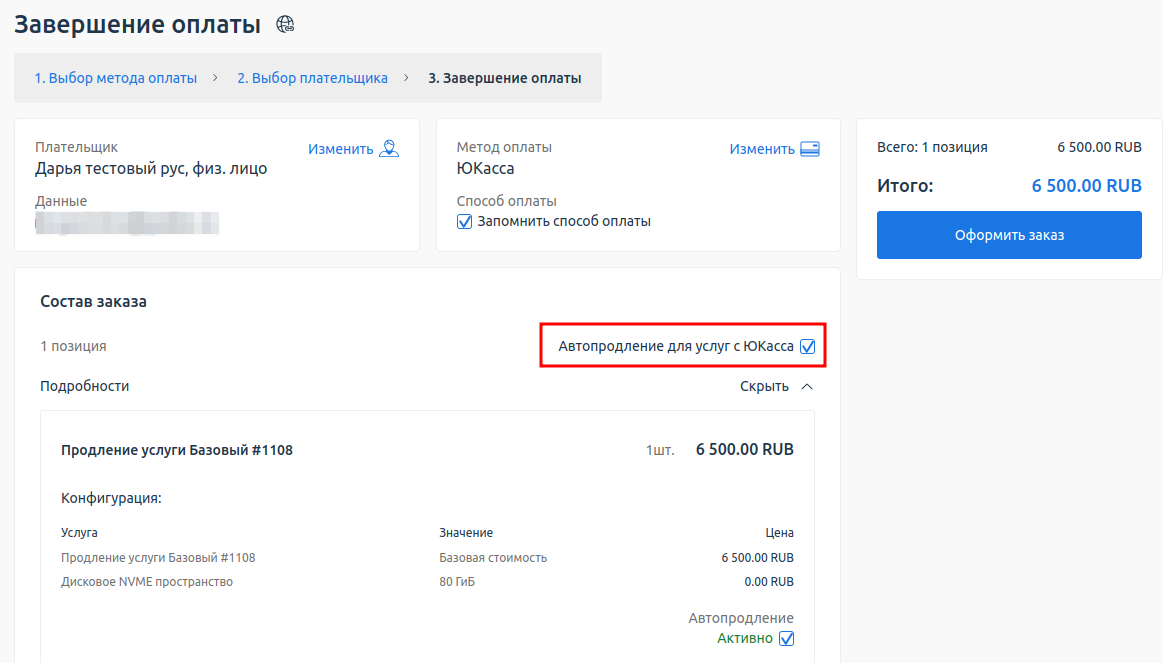
Task: Click the Дисковое NVME пространство row
Action: point(427,582)
